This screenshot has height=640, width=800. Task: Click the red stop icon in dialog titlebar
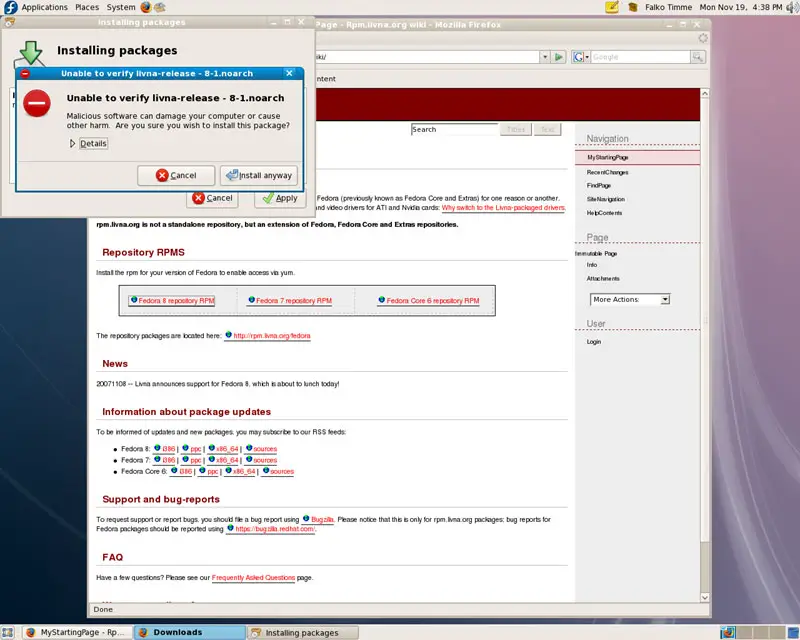[x=25, y=73]
